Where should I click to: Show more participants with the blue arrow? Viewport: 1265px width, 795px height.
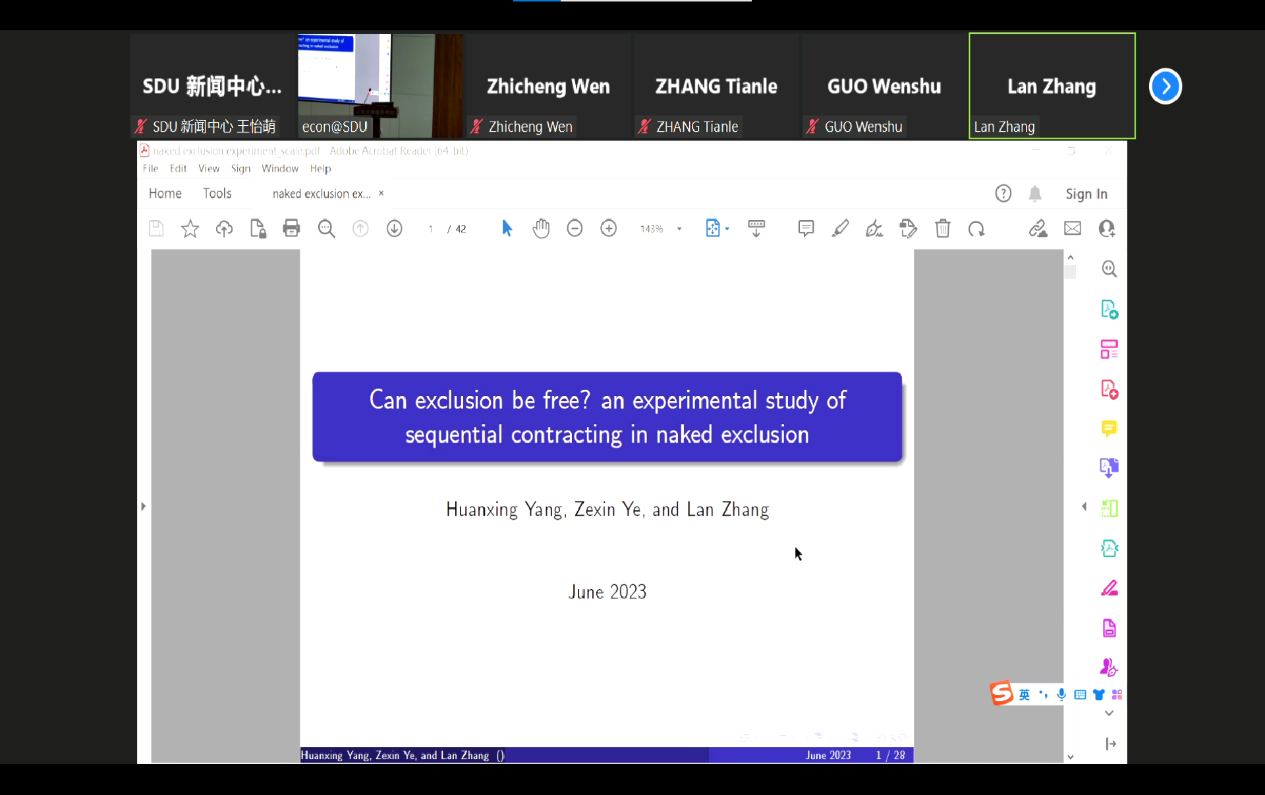pos(1165,86)
